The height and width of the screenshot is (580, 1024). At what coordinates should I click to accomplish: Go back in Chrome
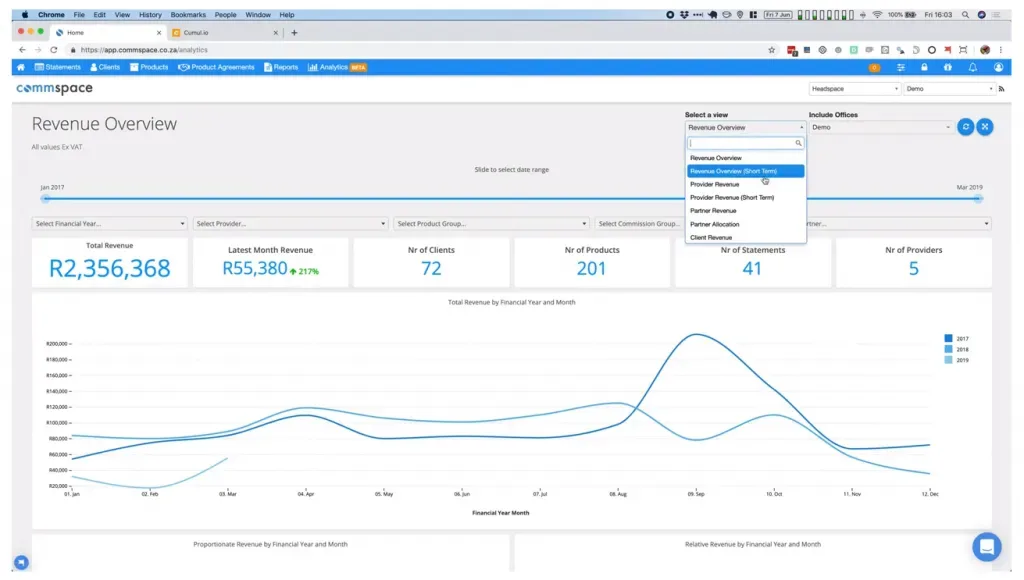coord(22,50)
